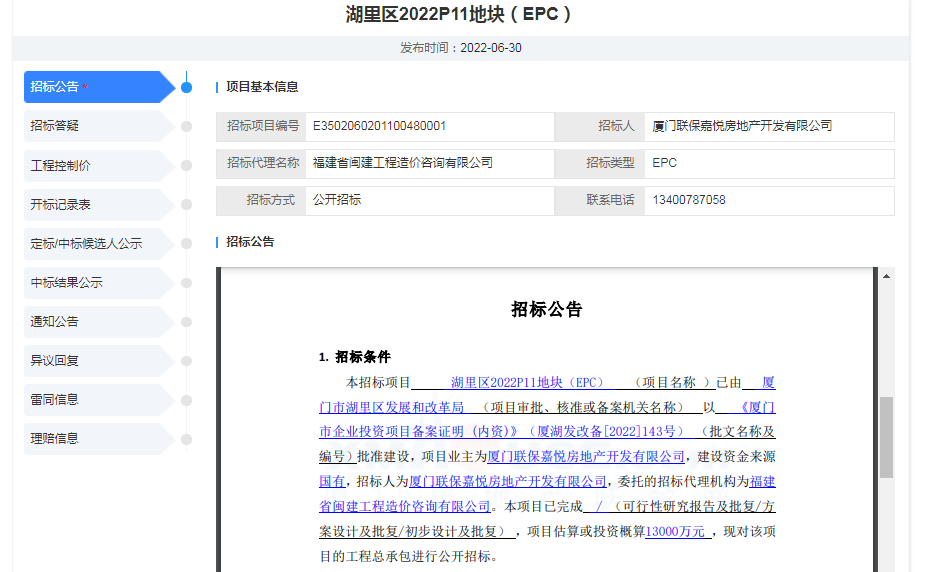Click the timeline dot next to 招标答疑
The width and height of the screenshot is (935, 572).
(x=186, y=126)
